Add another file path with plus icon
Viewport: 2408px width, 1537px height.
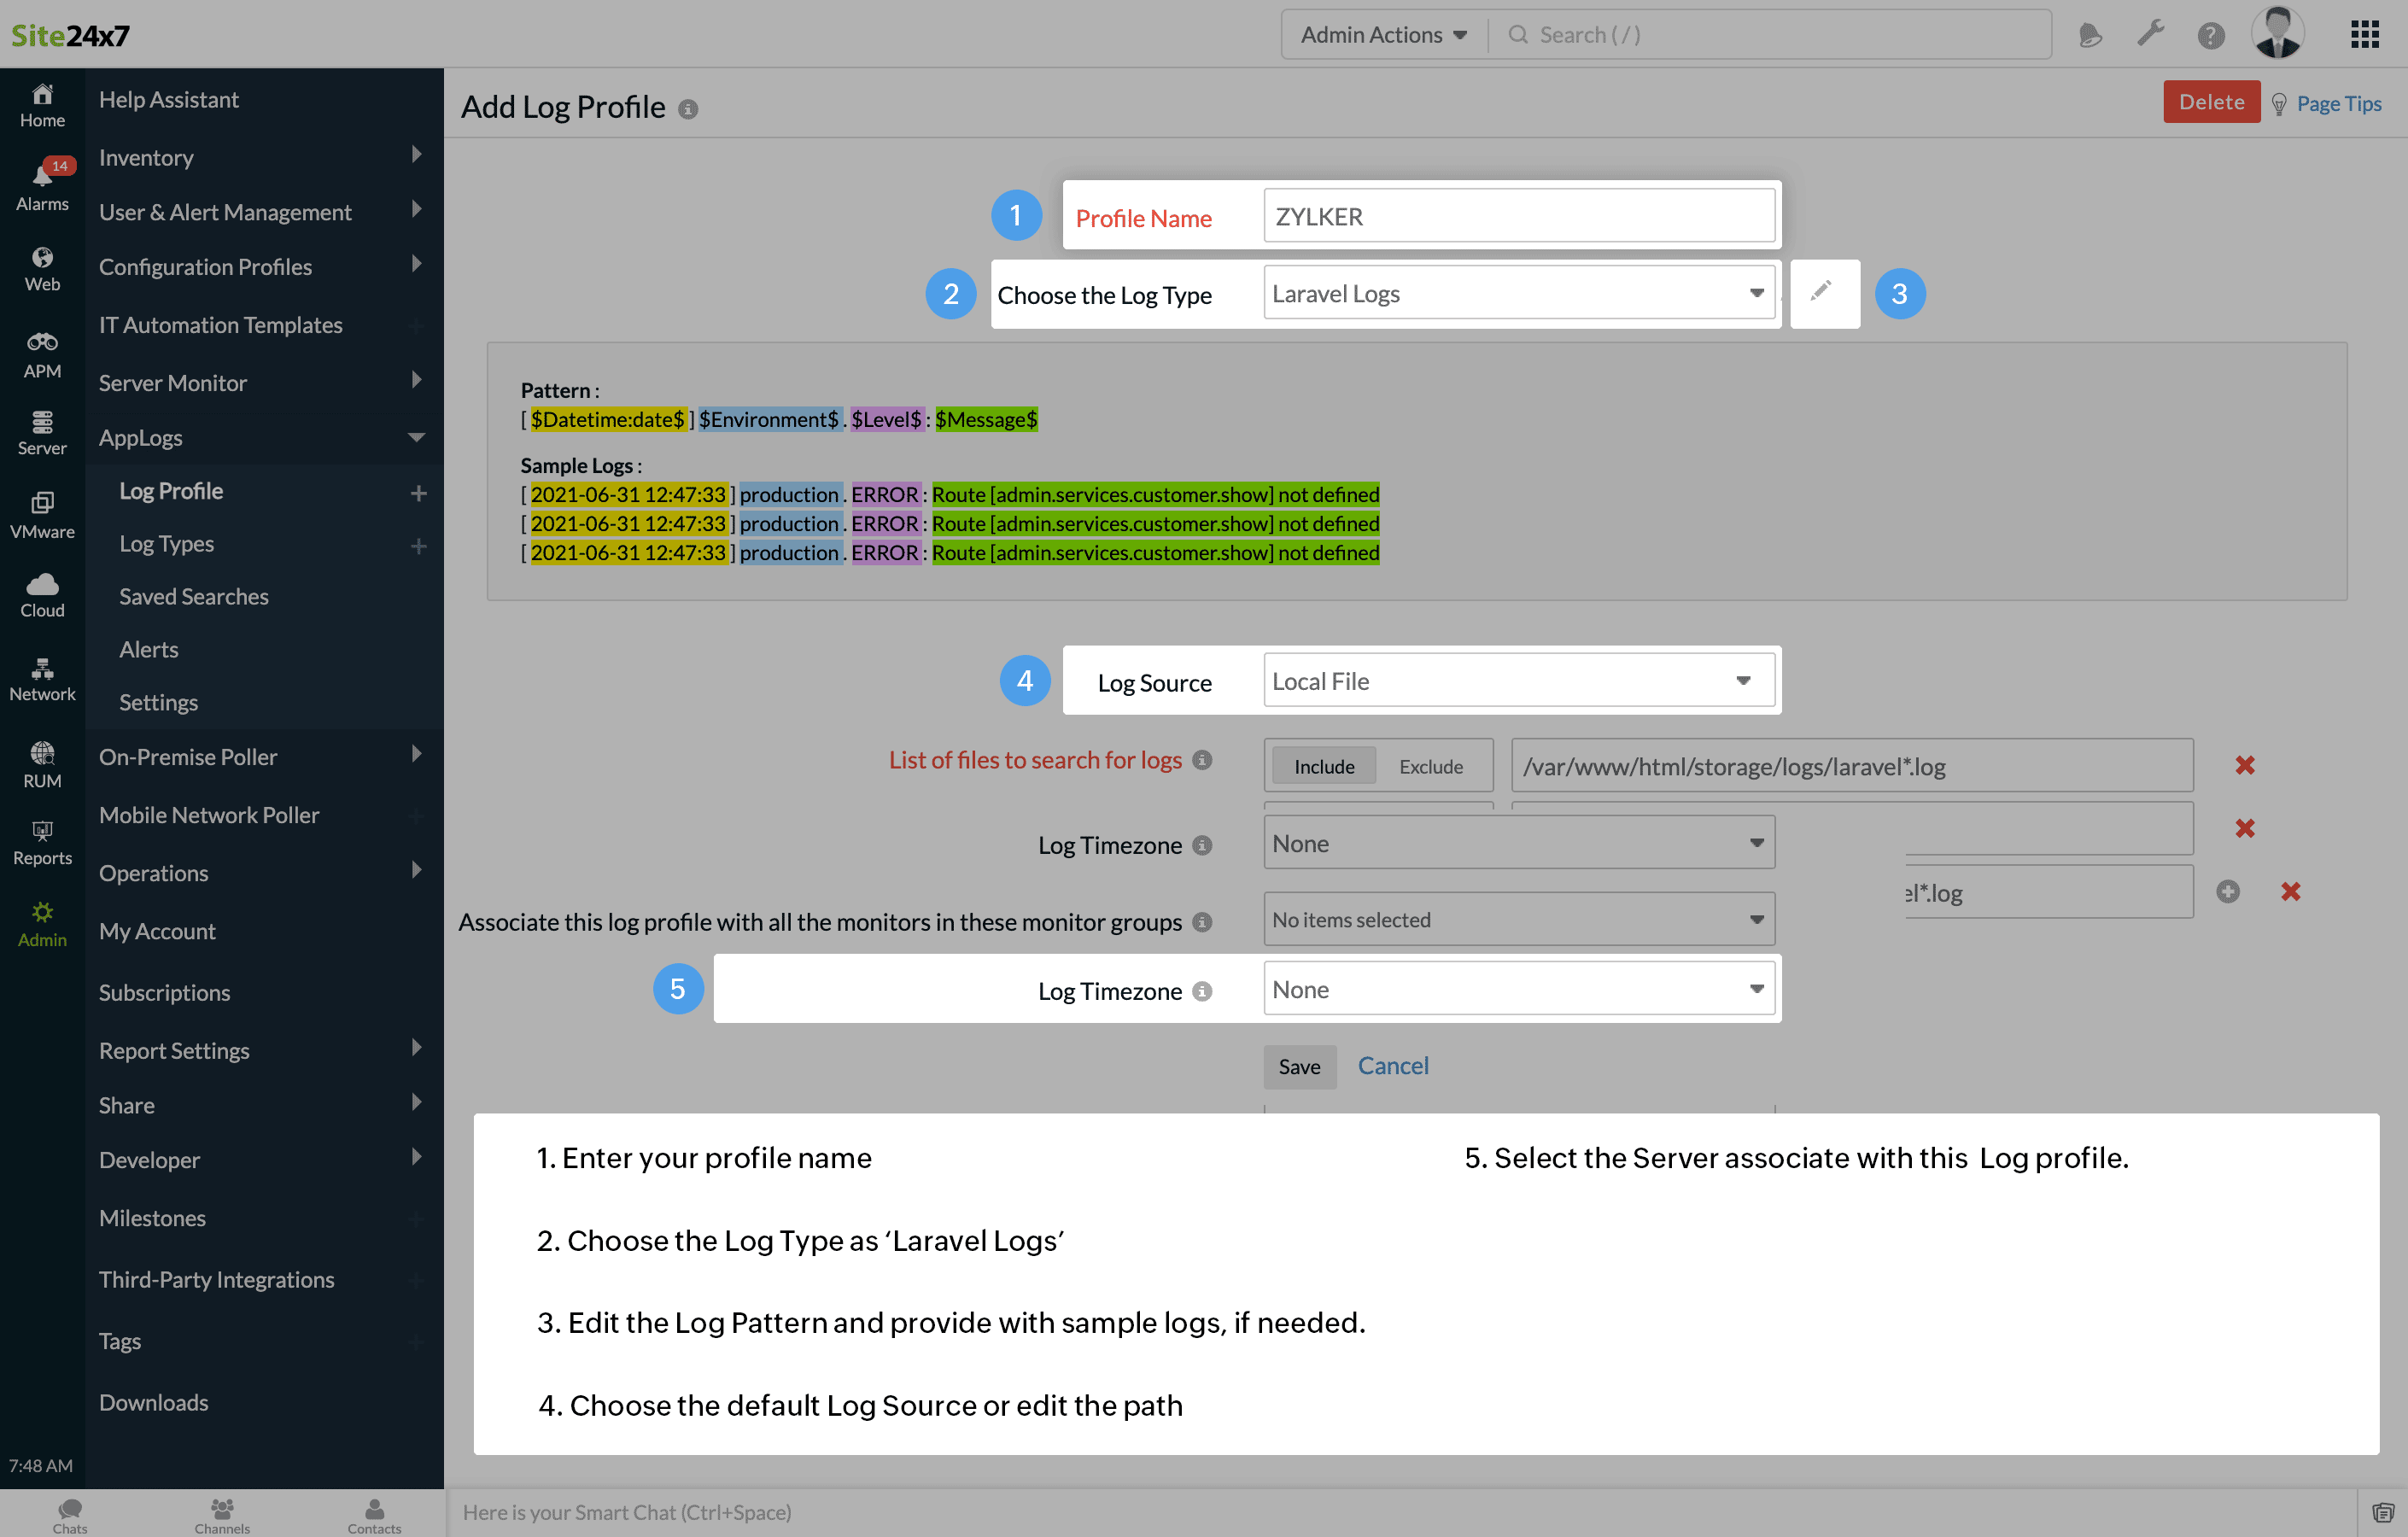(2227, 892)
